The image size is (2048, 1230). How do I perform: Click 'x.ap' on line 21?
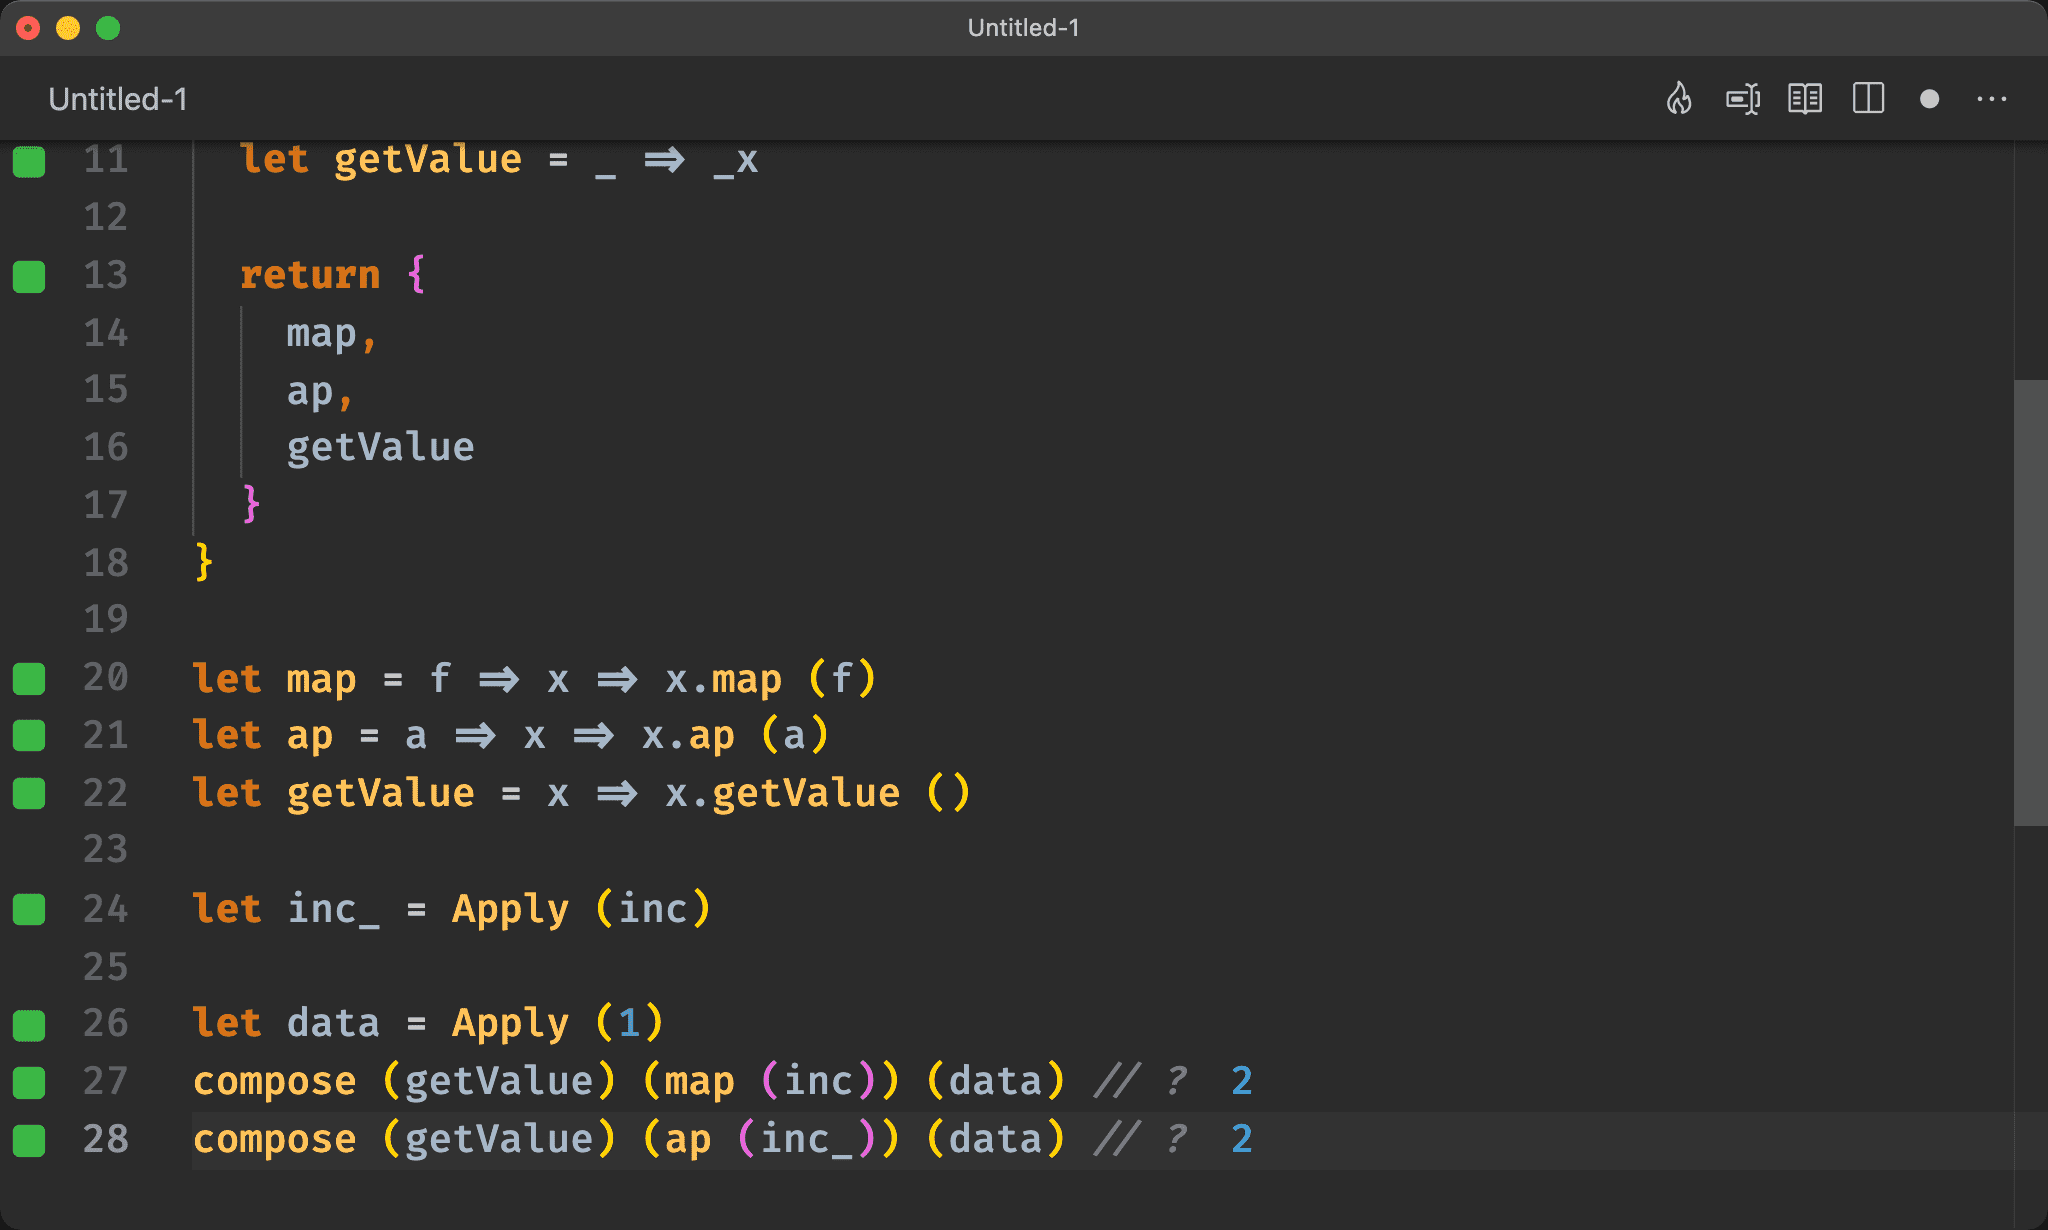tap(688, 737)
